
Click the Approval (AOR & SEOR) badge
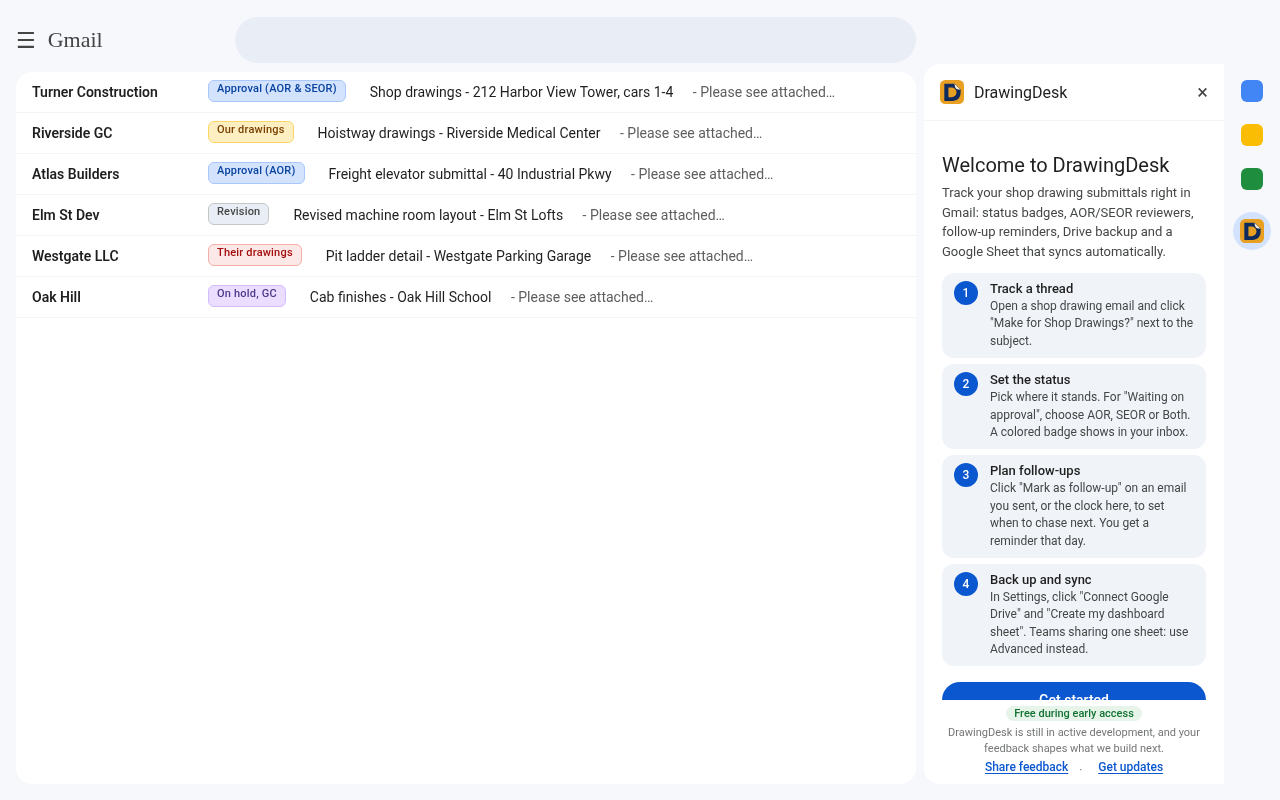[x=277, y=91]
